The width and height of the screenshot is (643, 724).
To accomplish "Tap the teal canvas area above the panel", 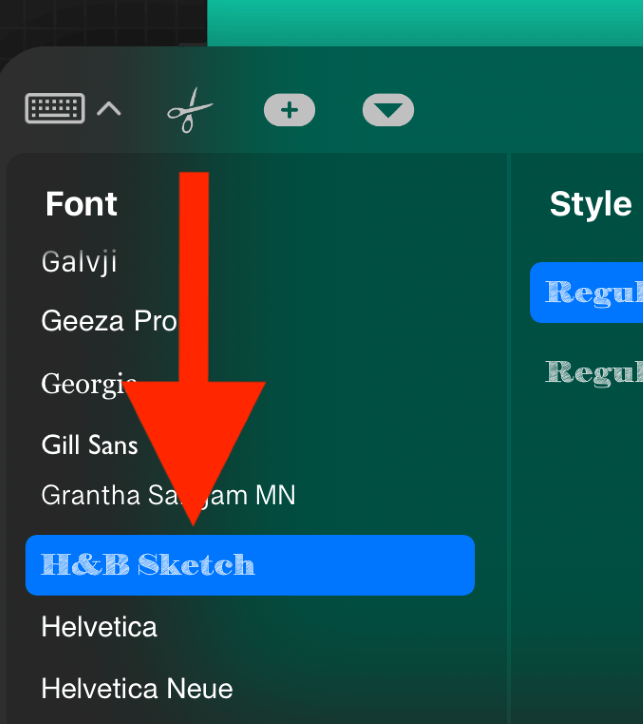I will (x=420, y=20).
